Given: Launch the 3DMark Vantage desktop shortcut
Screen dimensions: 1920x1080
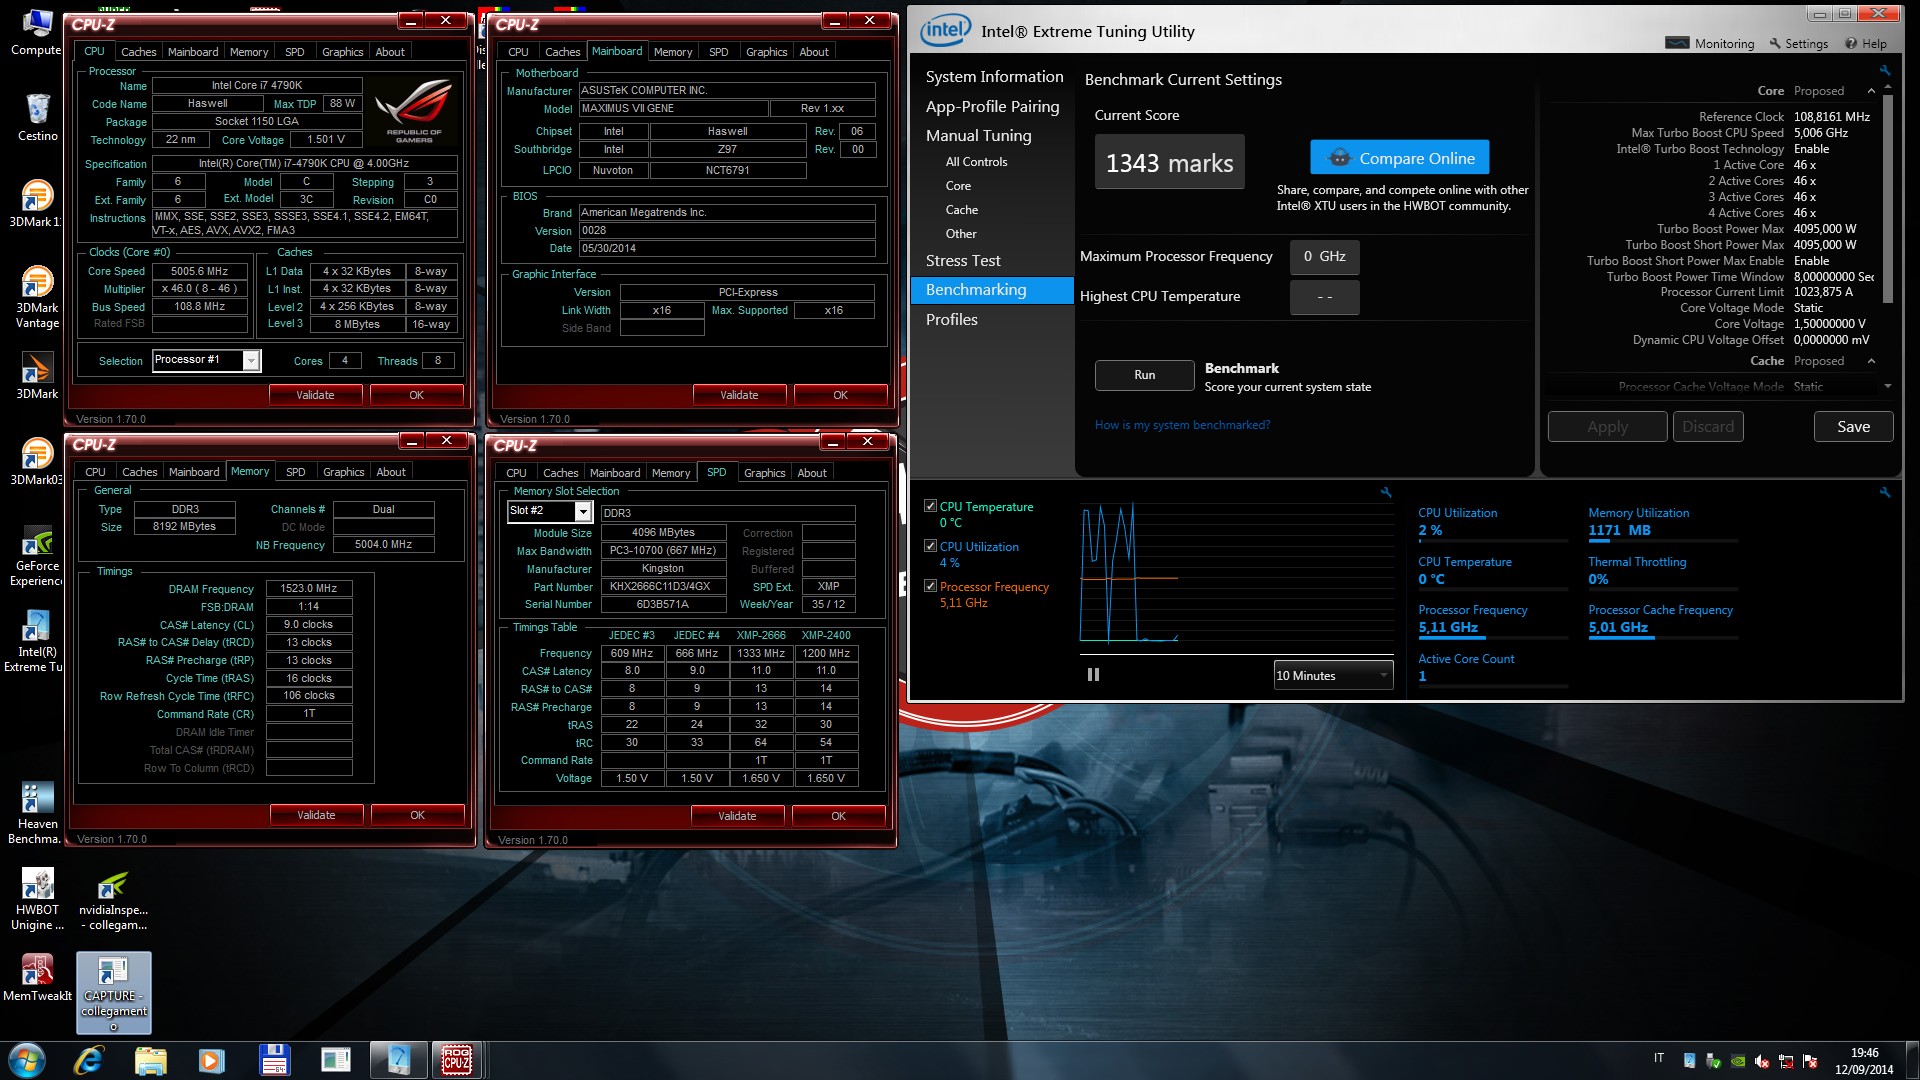Looking at the screenshot, I should (37, 297).
